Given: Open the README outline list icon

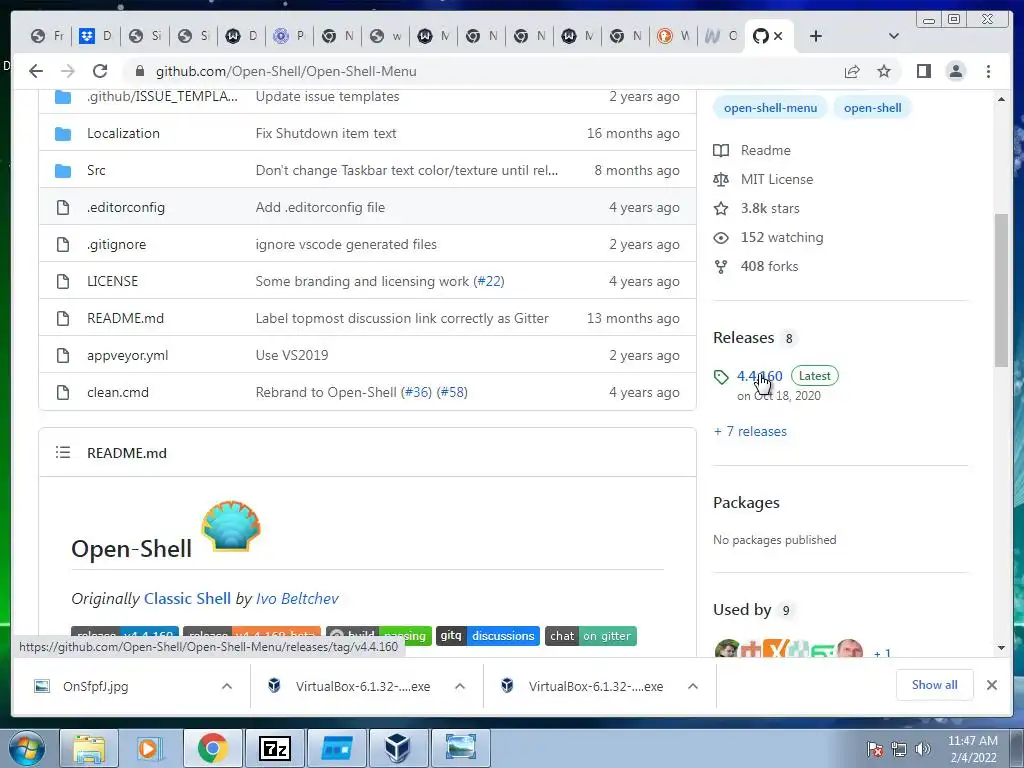Looking at the screenshot, I should 63,452.
